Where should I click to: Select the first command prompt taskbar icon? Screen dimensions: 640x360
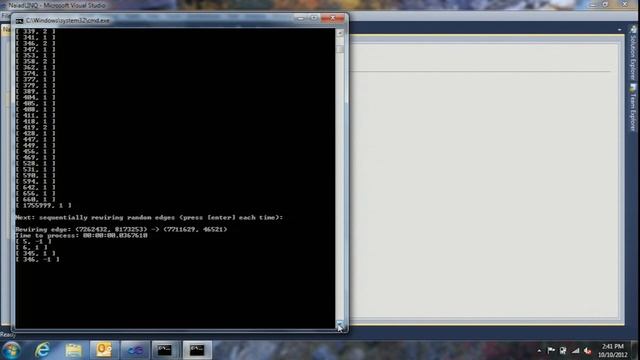point(165,350)
